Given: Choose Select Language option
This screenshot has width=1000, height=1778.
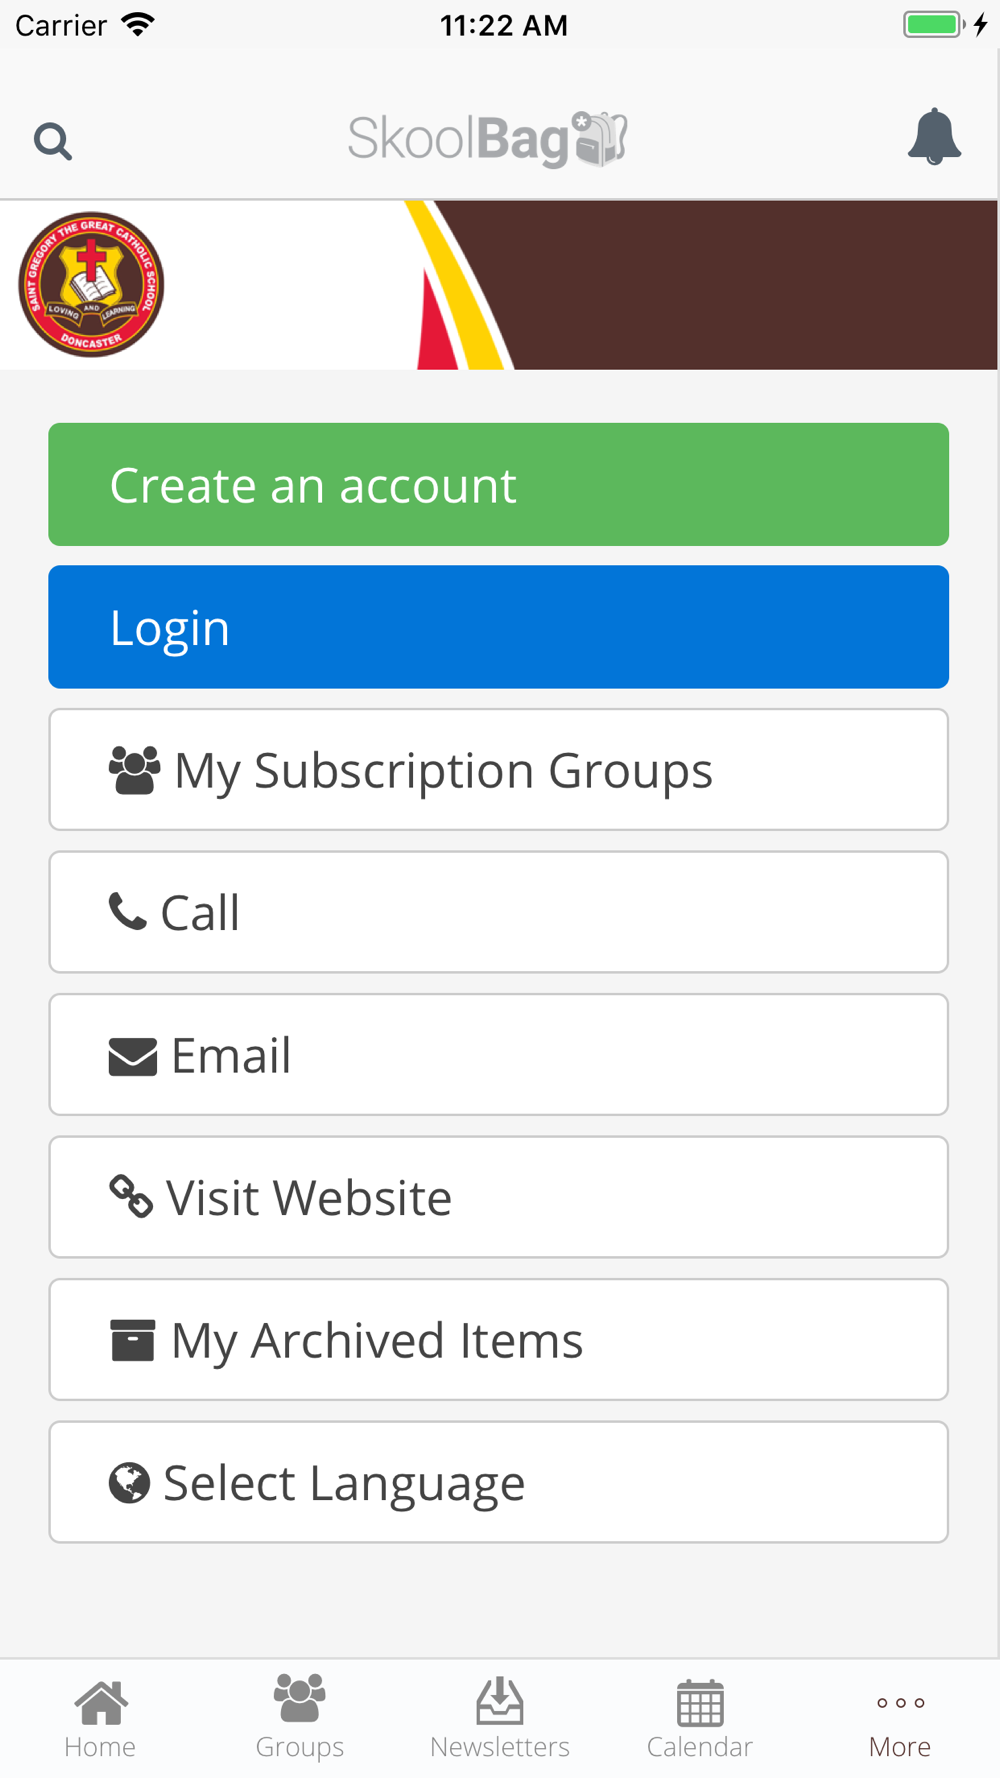Looking at the screenshot, I should 498,1482.
